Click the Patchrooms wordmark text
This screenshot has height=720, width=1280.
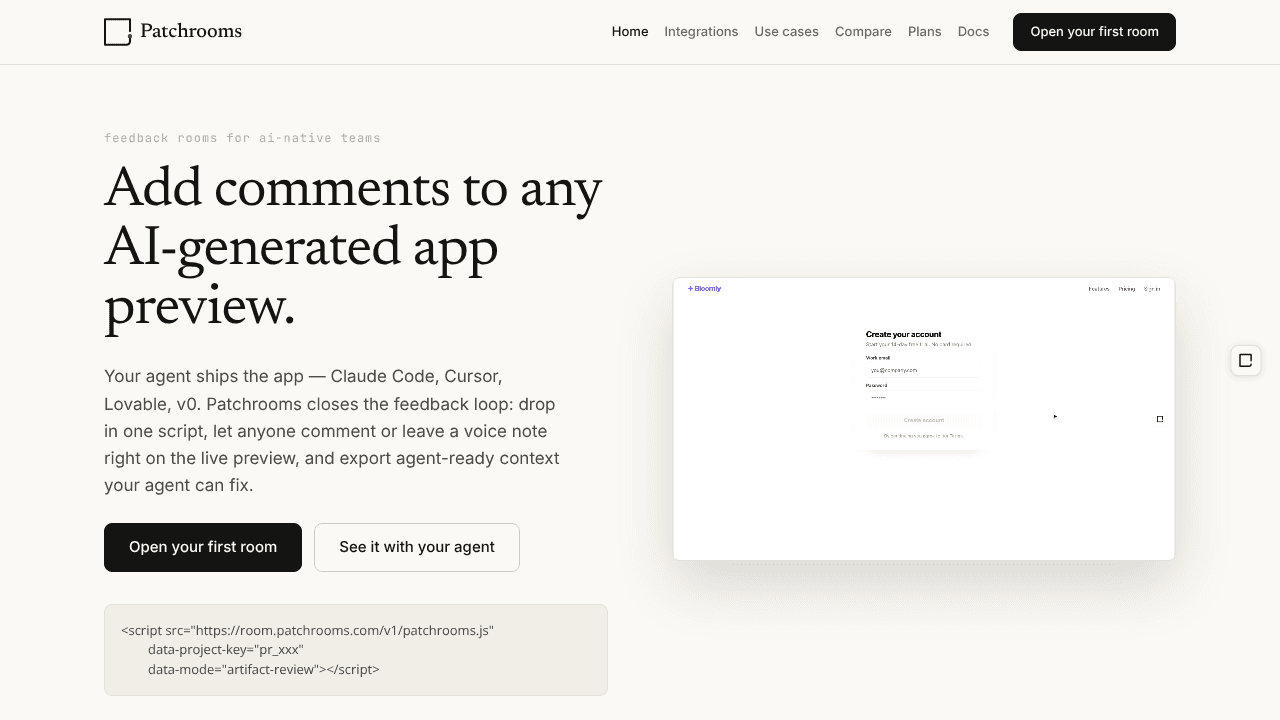coord(191,31)
